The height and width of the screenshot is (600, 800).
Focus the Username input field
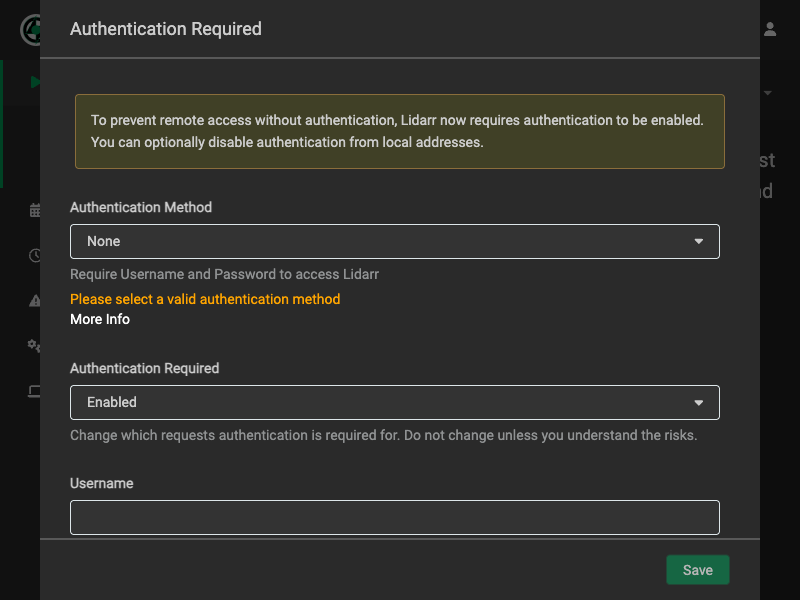pos(394,517)
